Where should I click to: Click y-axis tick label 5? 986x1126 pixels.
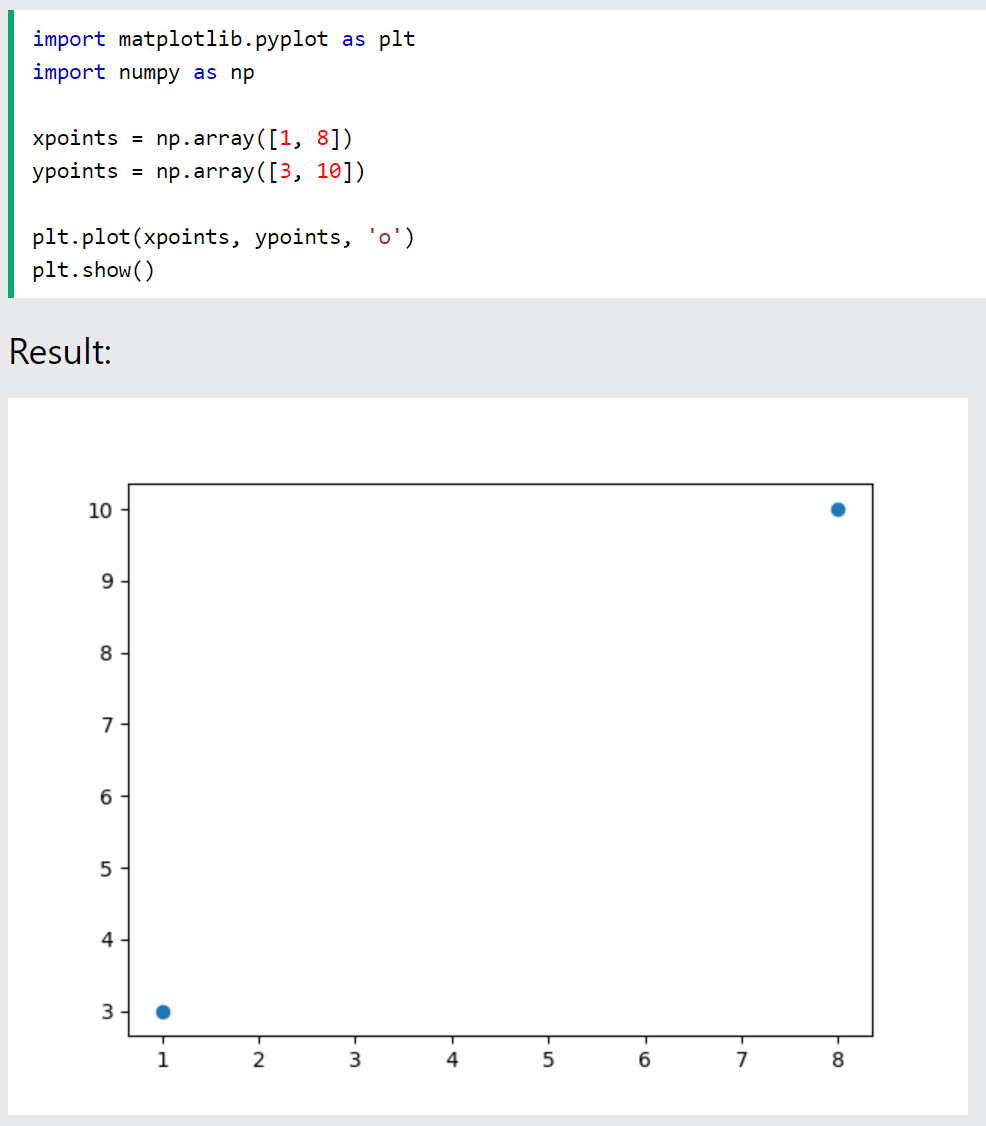[107, 869]
